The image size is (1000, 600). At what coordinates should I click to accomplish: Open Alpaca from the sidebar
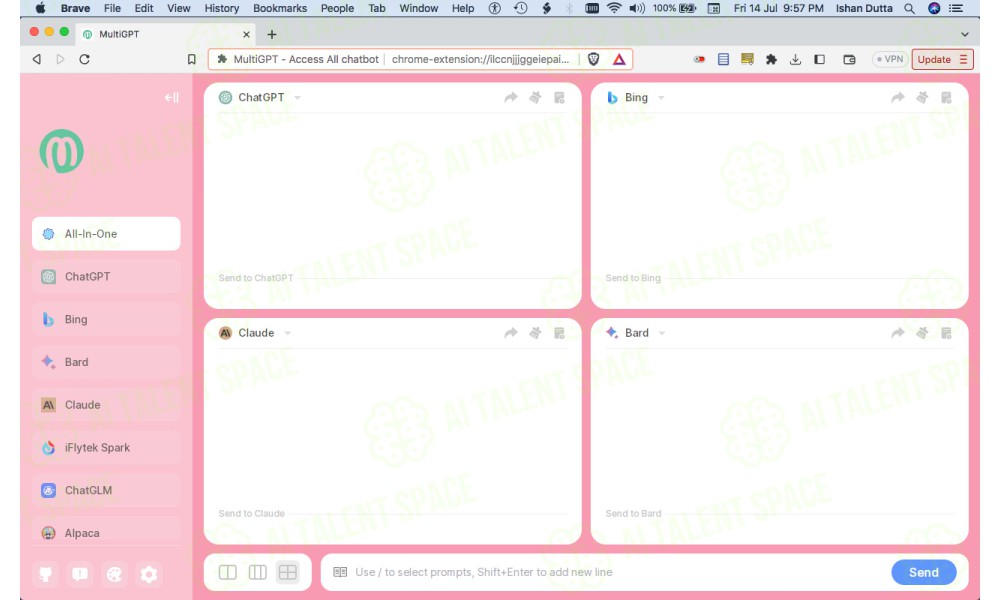106,532
